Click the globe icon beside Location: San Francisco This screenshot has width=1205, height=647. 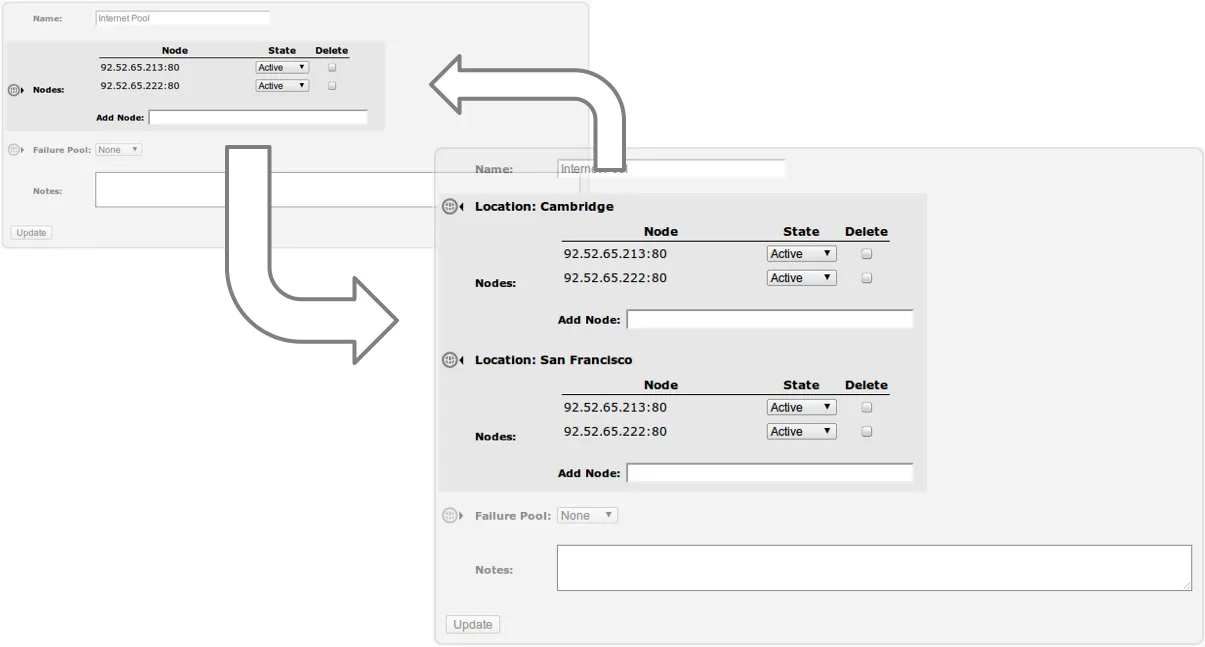click(x=450, y=360)
